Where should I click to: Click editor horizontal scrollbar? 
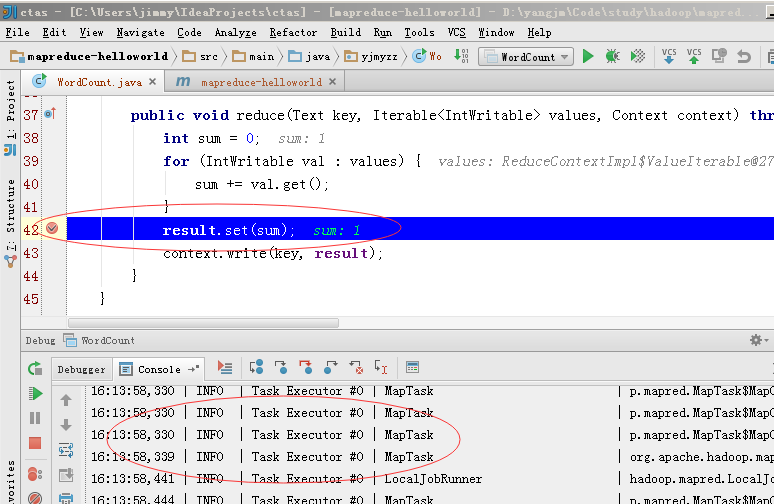click(203, 323)
